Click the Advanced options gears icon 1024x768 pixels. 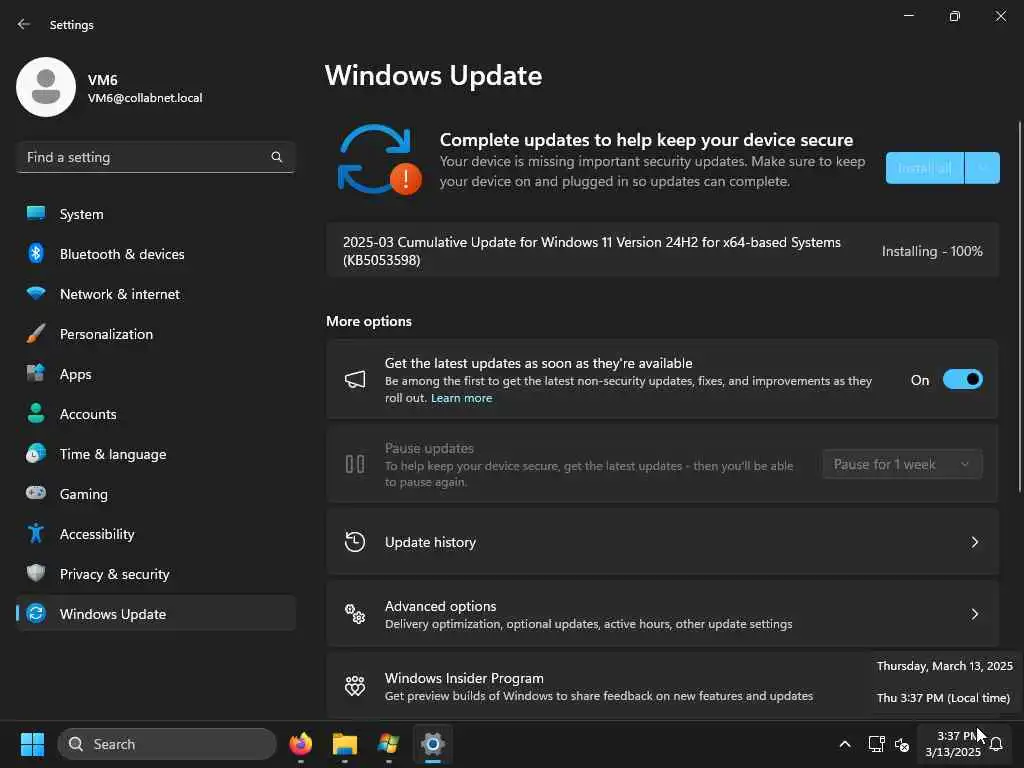click(355, 614)
